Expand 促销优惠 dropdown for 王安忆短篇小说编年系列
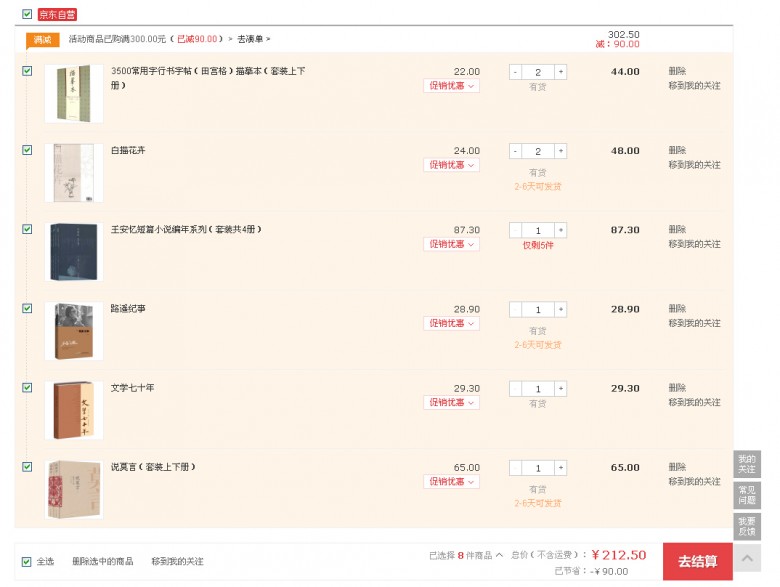 pyautogui.click(x=451, y=244)
